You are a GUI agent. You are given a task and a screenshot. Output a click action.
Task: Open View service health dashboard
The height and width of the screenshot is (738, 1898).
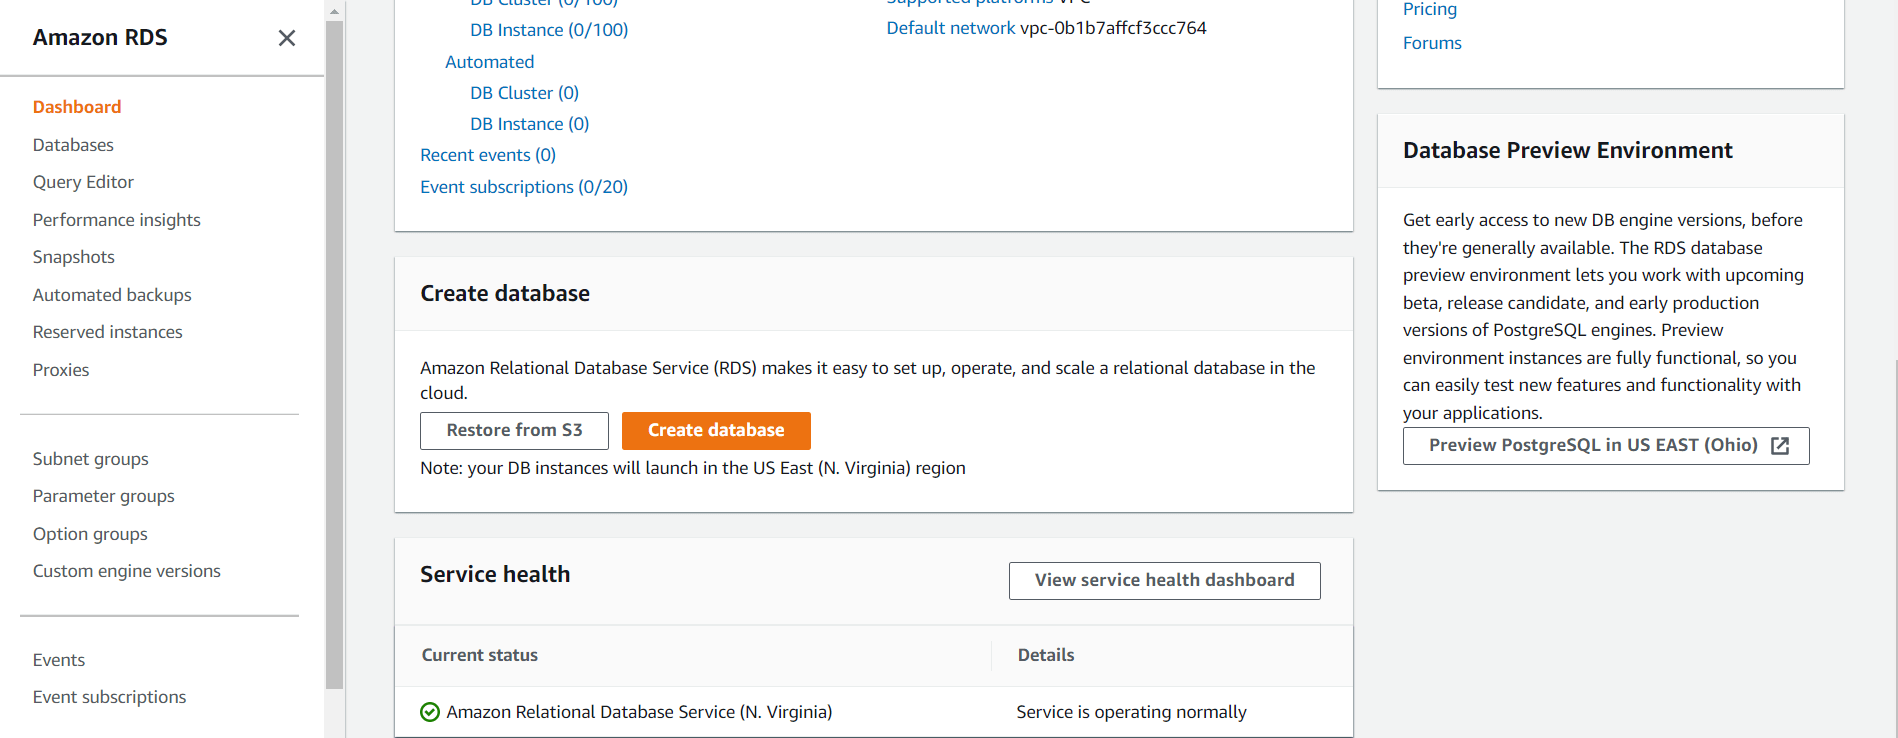1164,581
